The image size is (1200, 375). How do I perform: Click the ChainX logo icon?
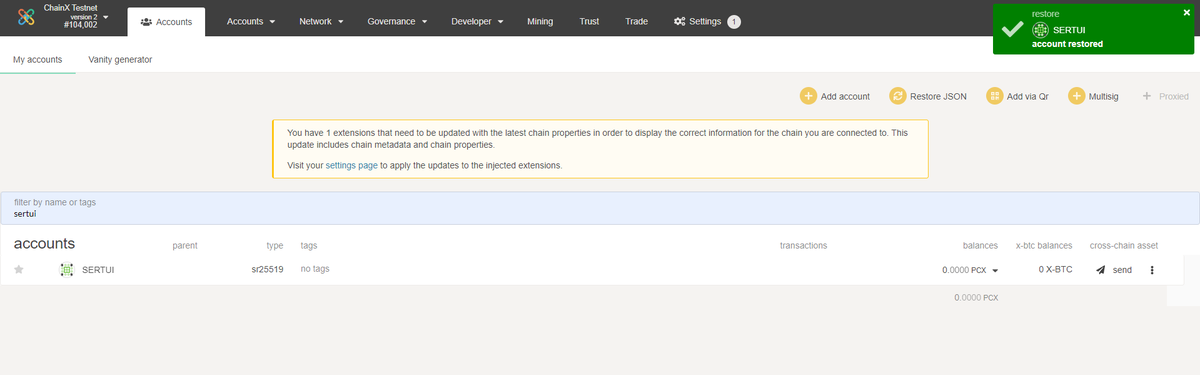(x=26, y=17)
